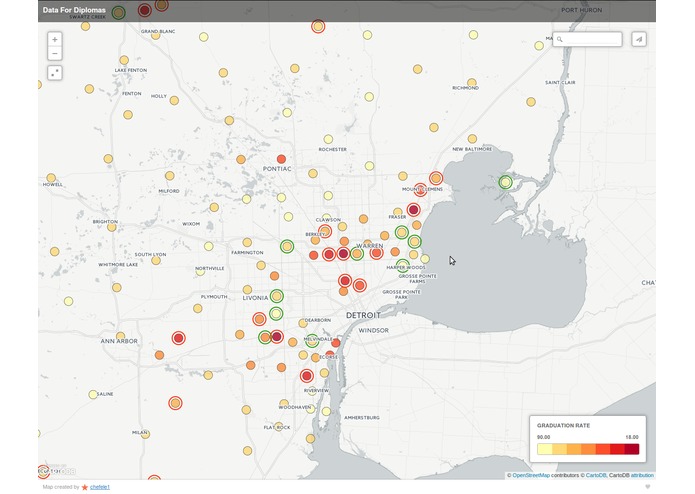Click the FARMINGTON label
This screenshot has width=695, height=494.
247,253
